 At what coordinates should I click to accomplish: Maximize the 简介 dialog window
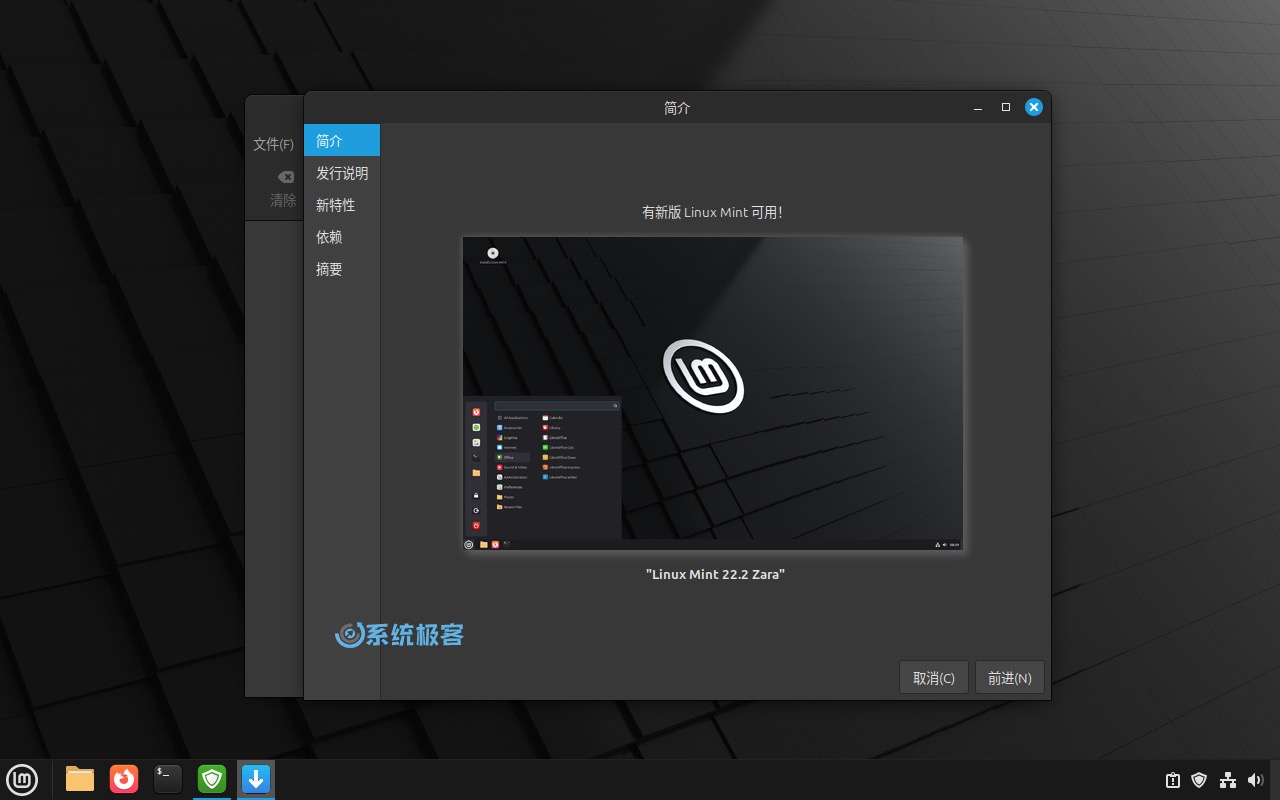click(x=1006, y=107)
